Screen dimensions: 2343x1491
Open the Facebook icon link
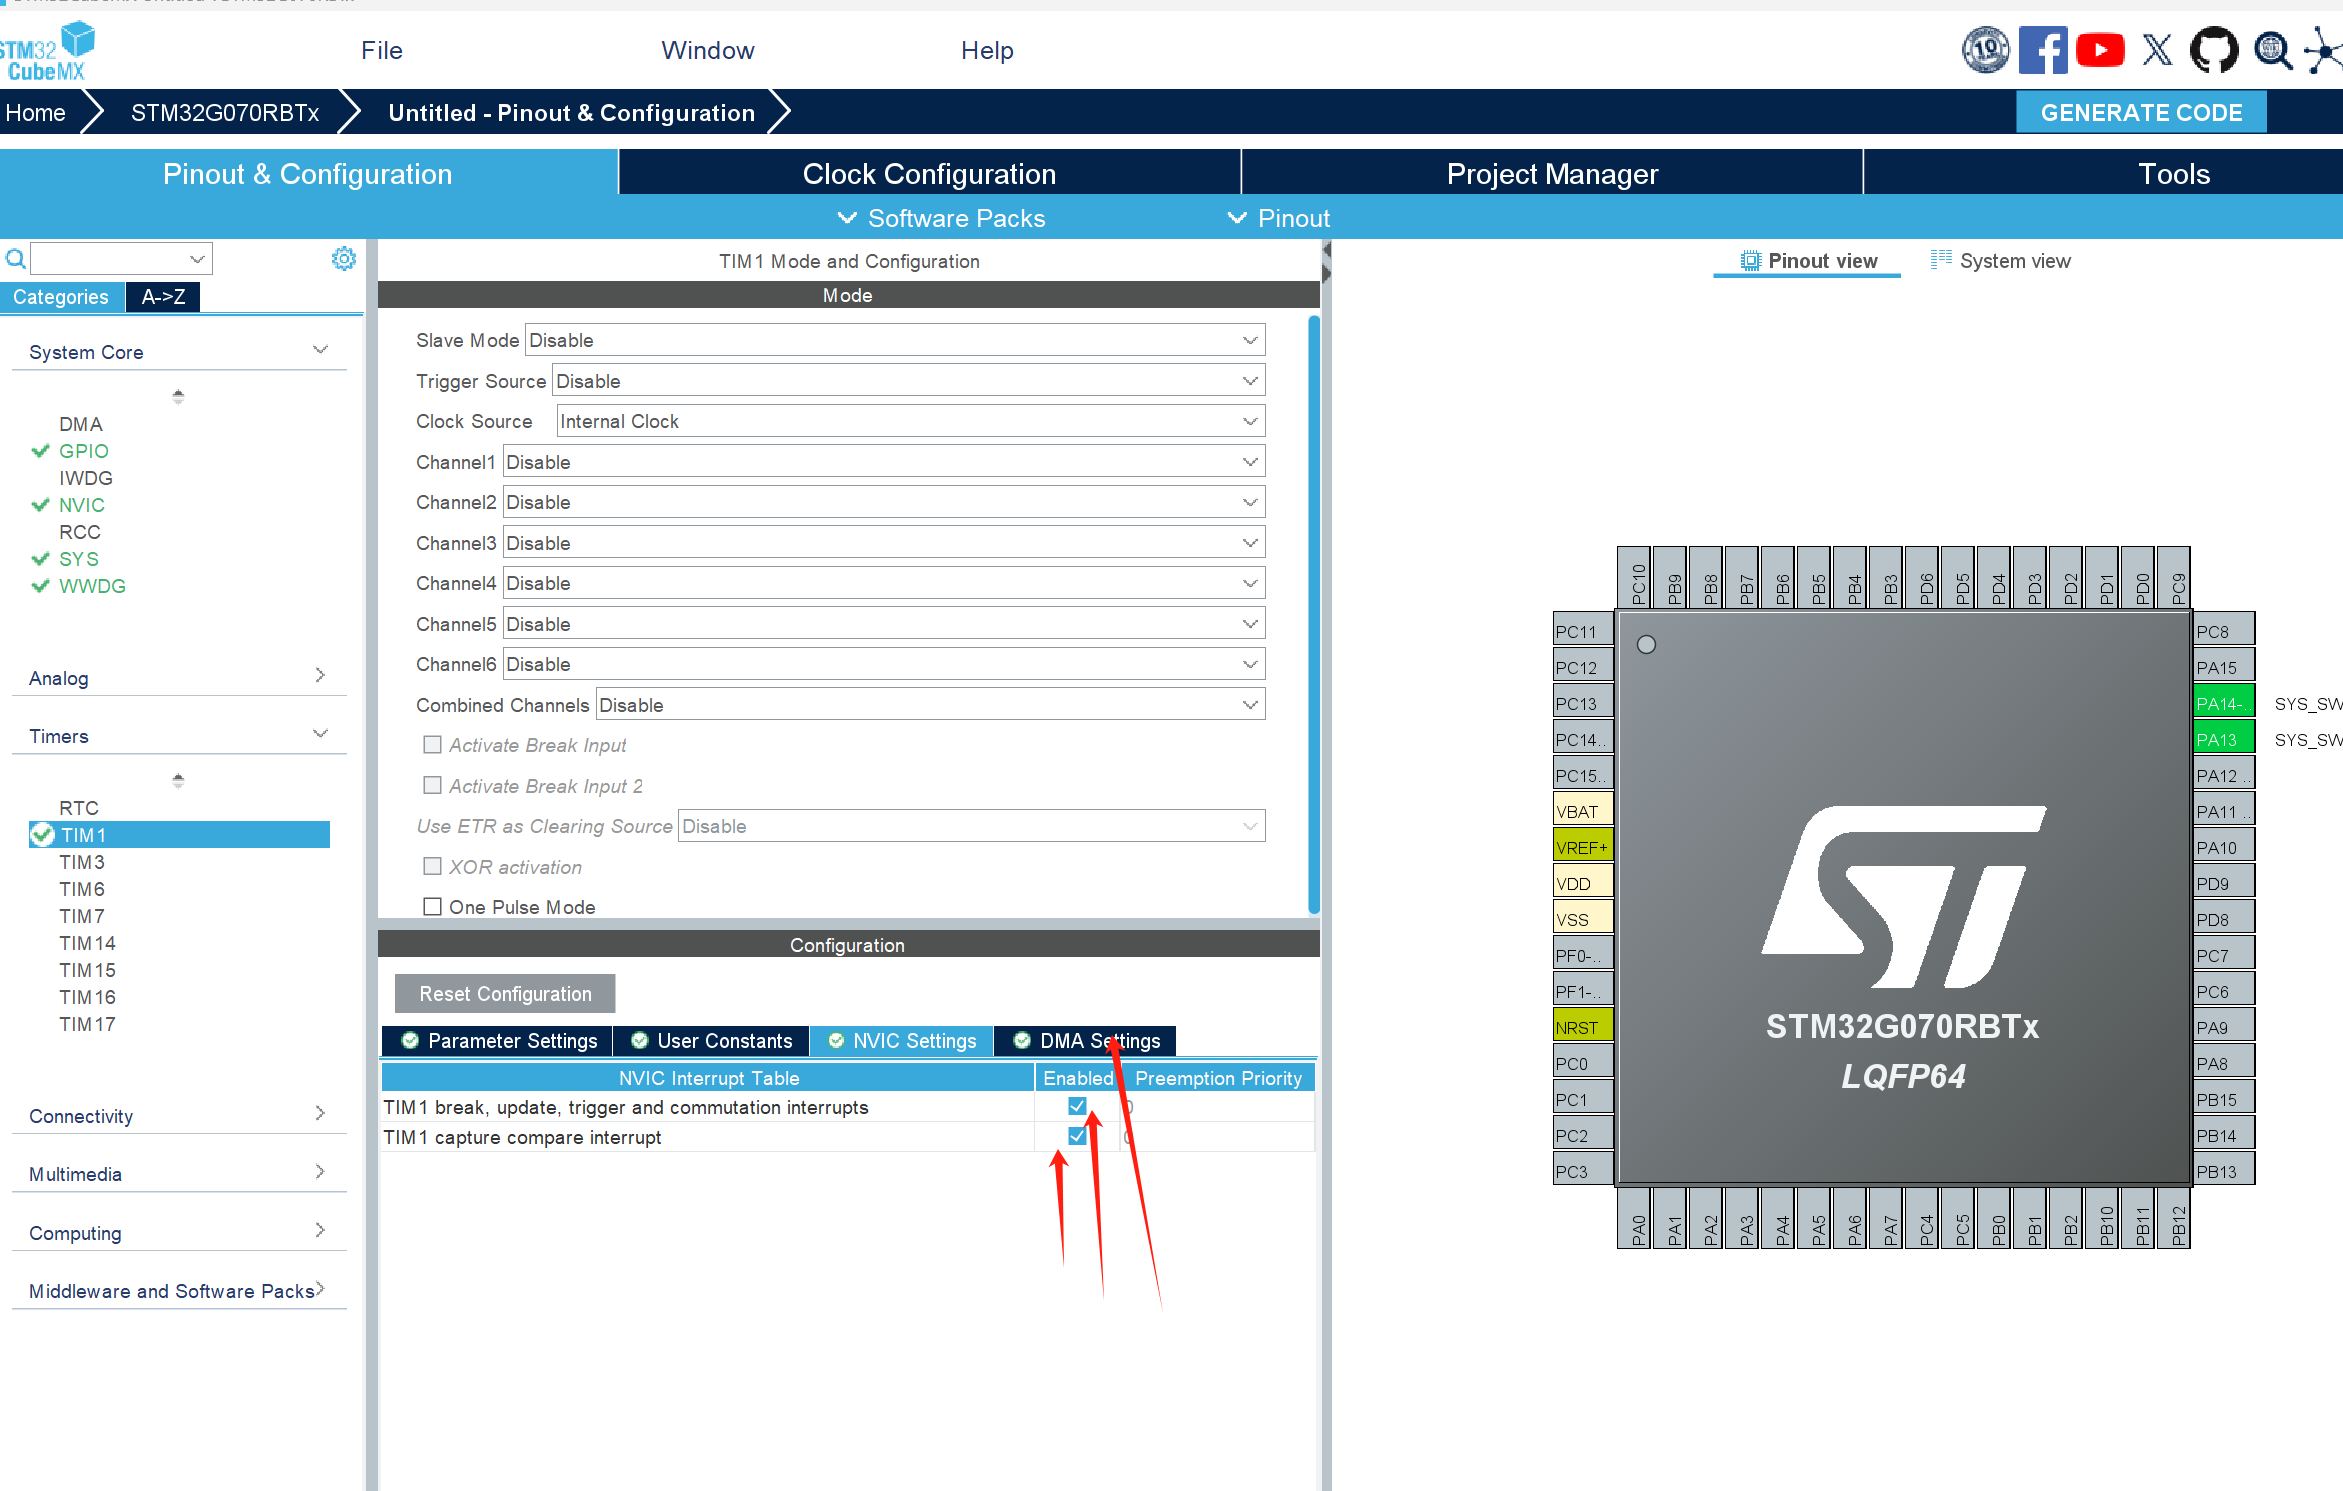2041,50
